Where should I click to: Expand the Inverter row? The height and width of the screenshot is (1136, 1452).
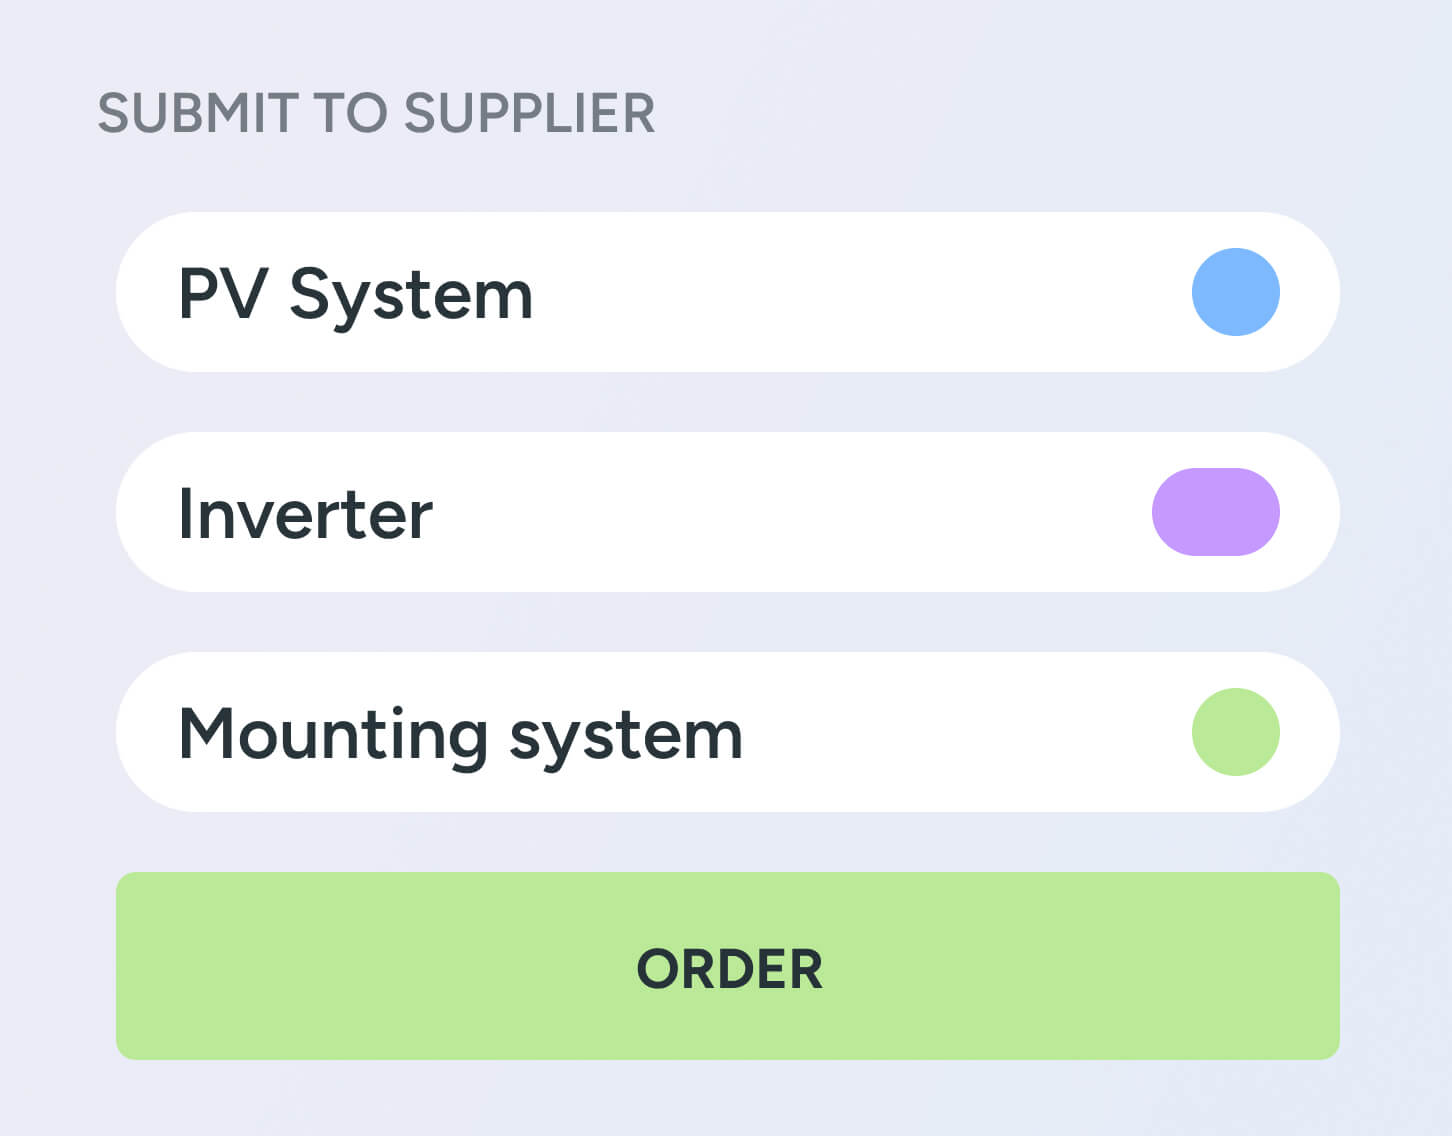(728, 512)
